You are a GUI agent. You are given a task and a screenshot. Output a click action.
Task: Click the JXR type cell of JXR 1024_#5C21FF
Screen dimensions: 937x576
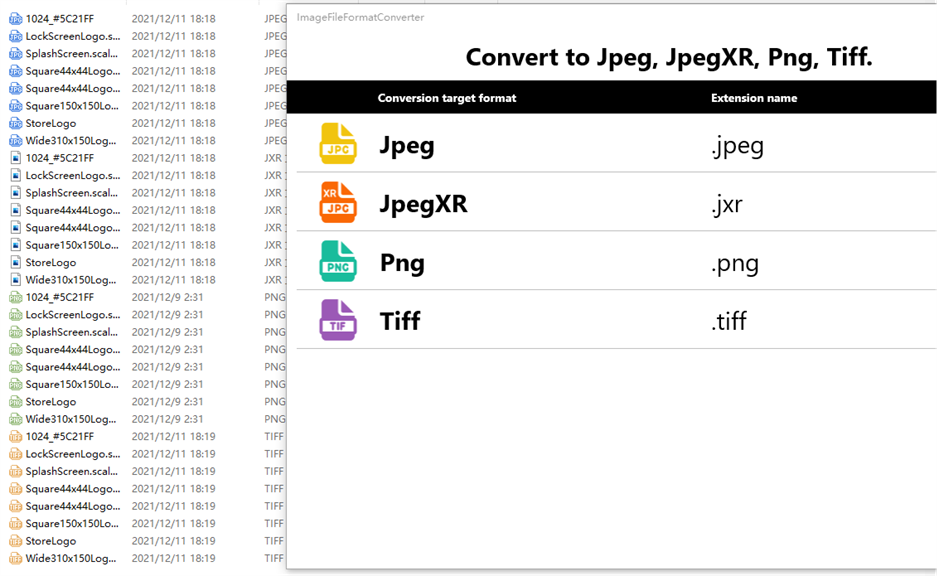pos(273,158)
